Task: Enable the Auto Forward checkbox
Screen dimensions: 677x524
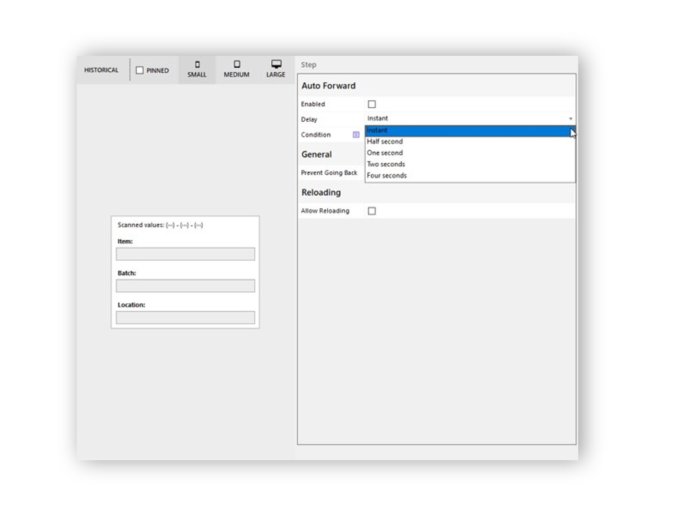Action: pos(372,104)
